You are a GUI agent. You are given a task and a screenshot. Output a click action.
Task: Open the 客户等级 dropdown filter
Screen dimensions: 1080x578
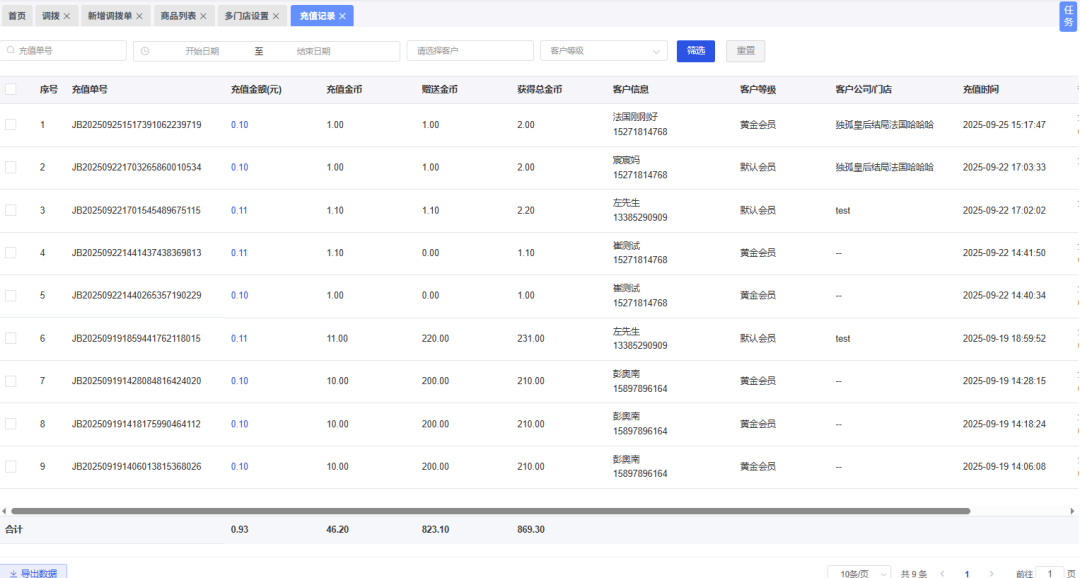[603, 51]
